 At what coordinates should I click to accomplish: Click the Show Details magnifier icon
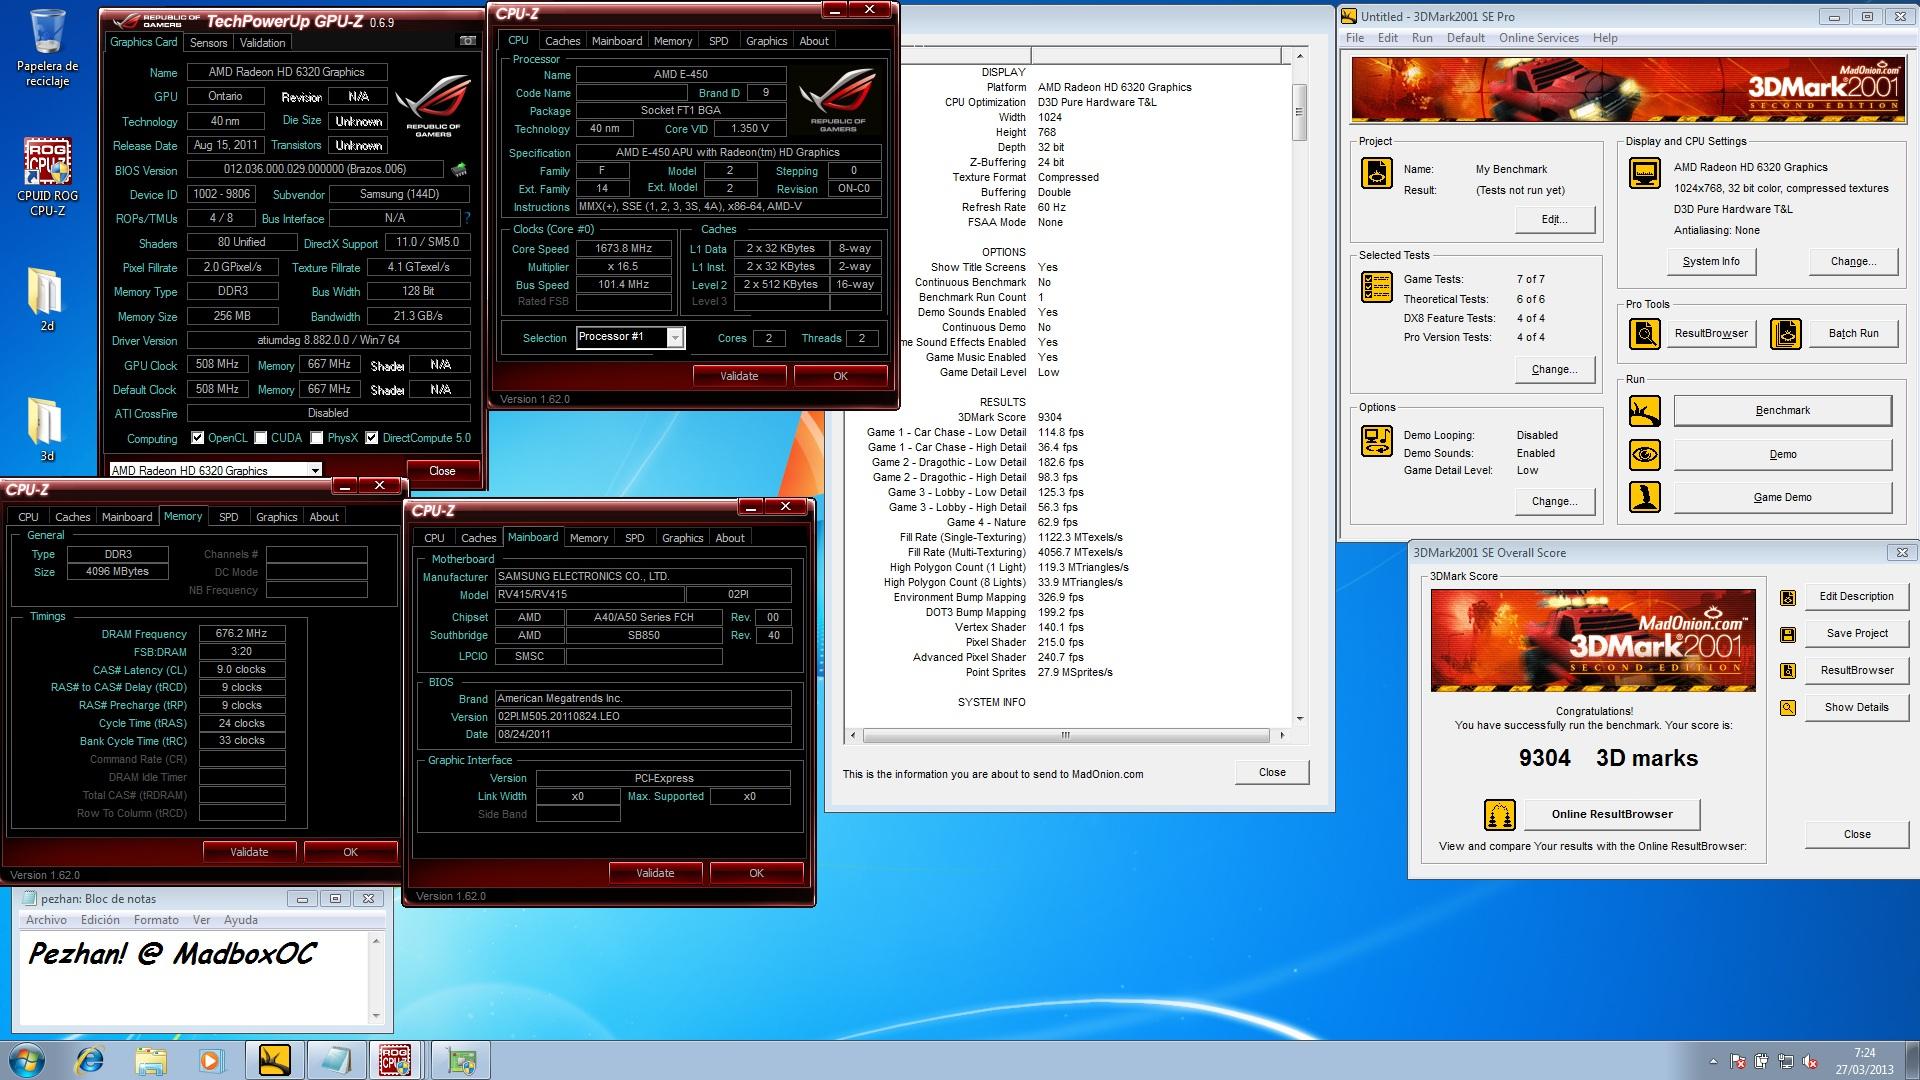click(1787, 708)
